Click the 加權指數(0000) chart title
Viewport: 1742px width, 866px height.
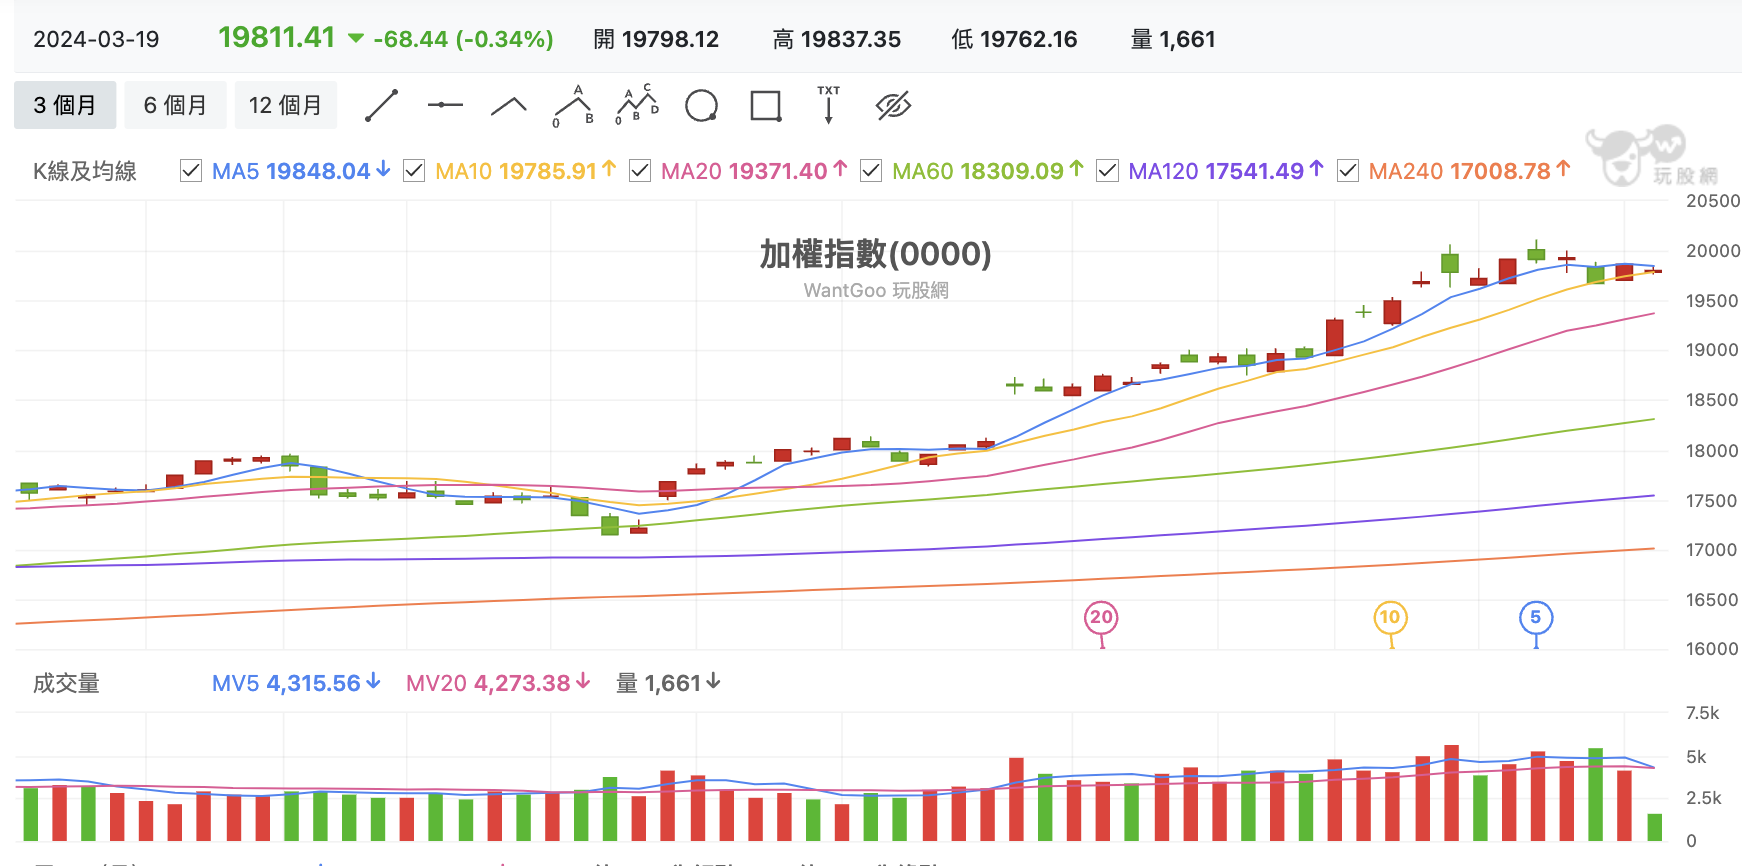(x=875, y=254)
